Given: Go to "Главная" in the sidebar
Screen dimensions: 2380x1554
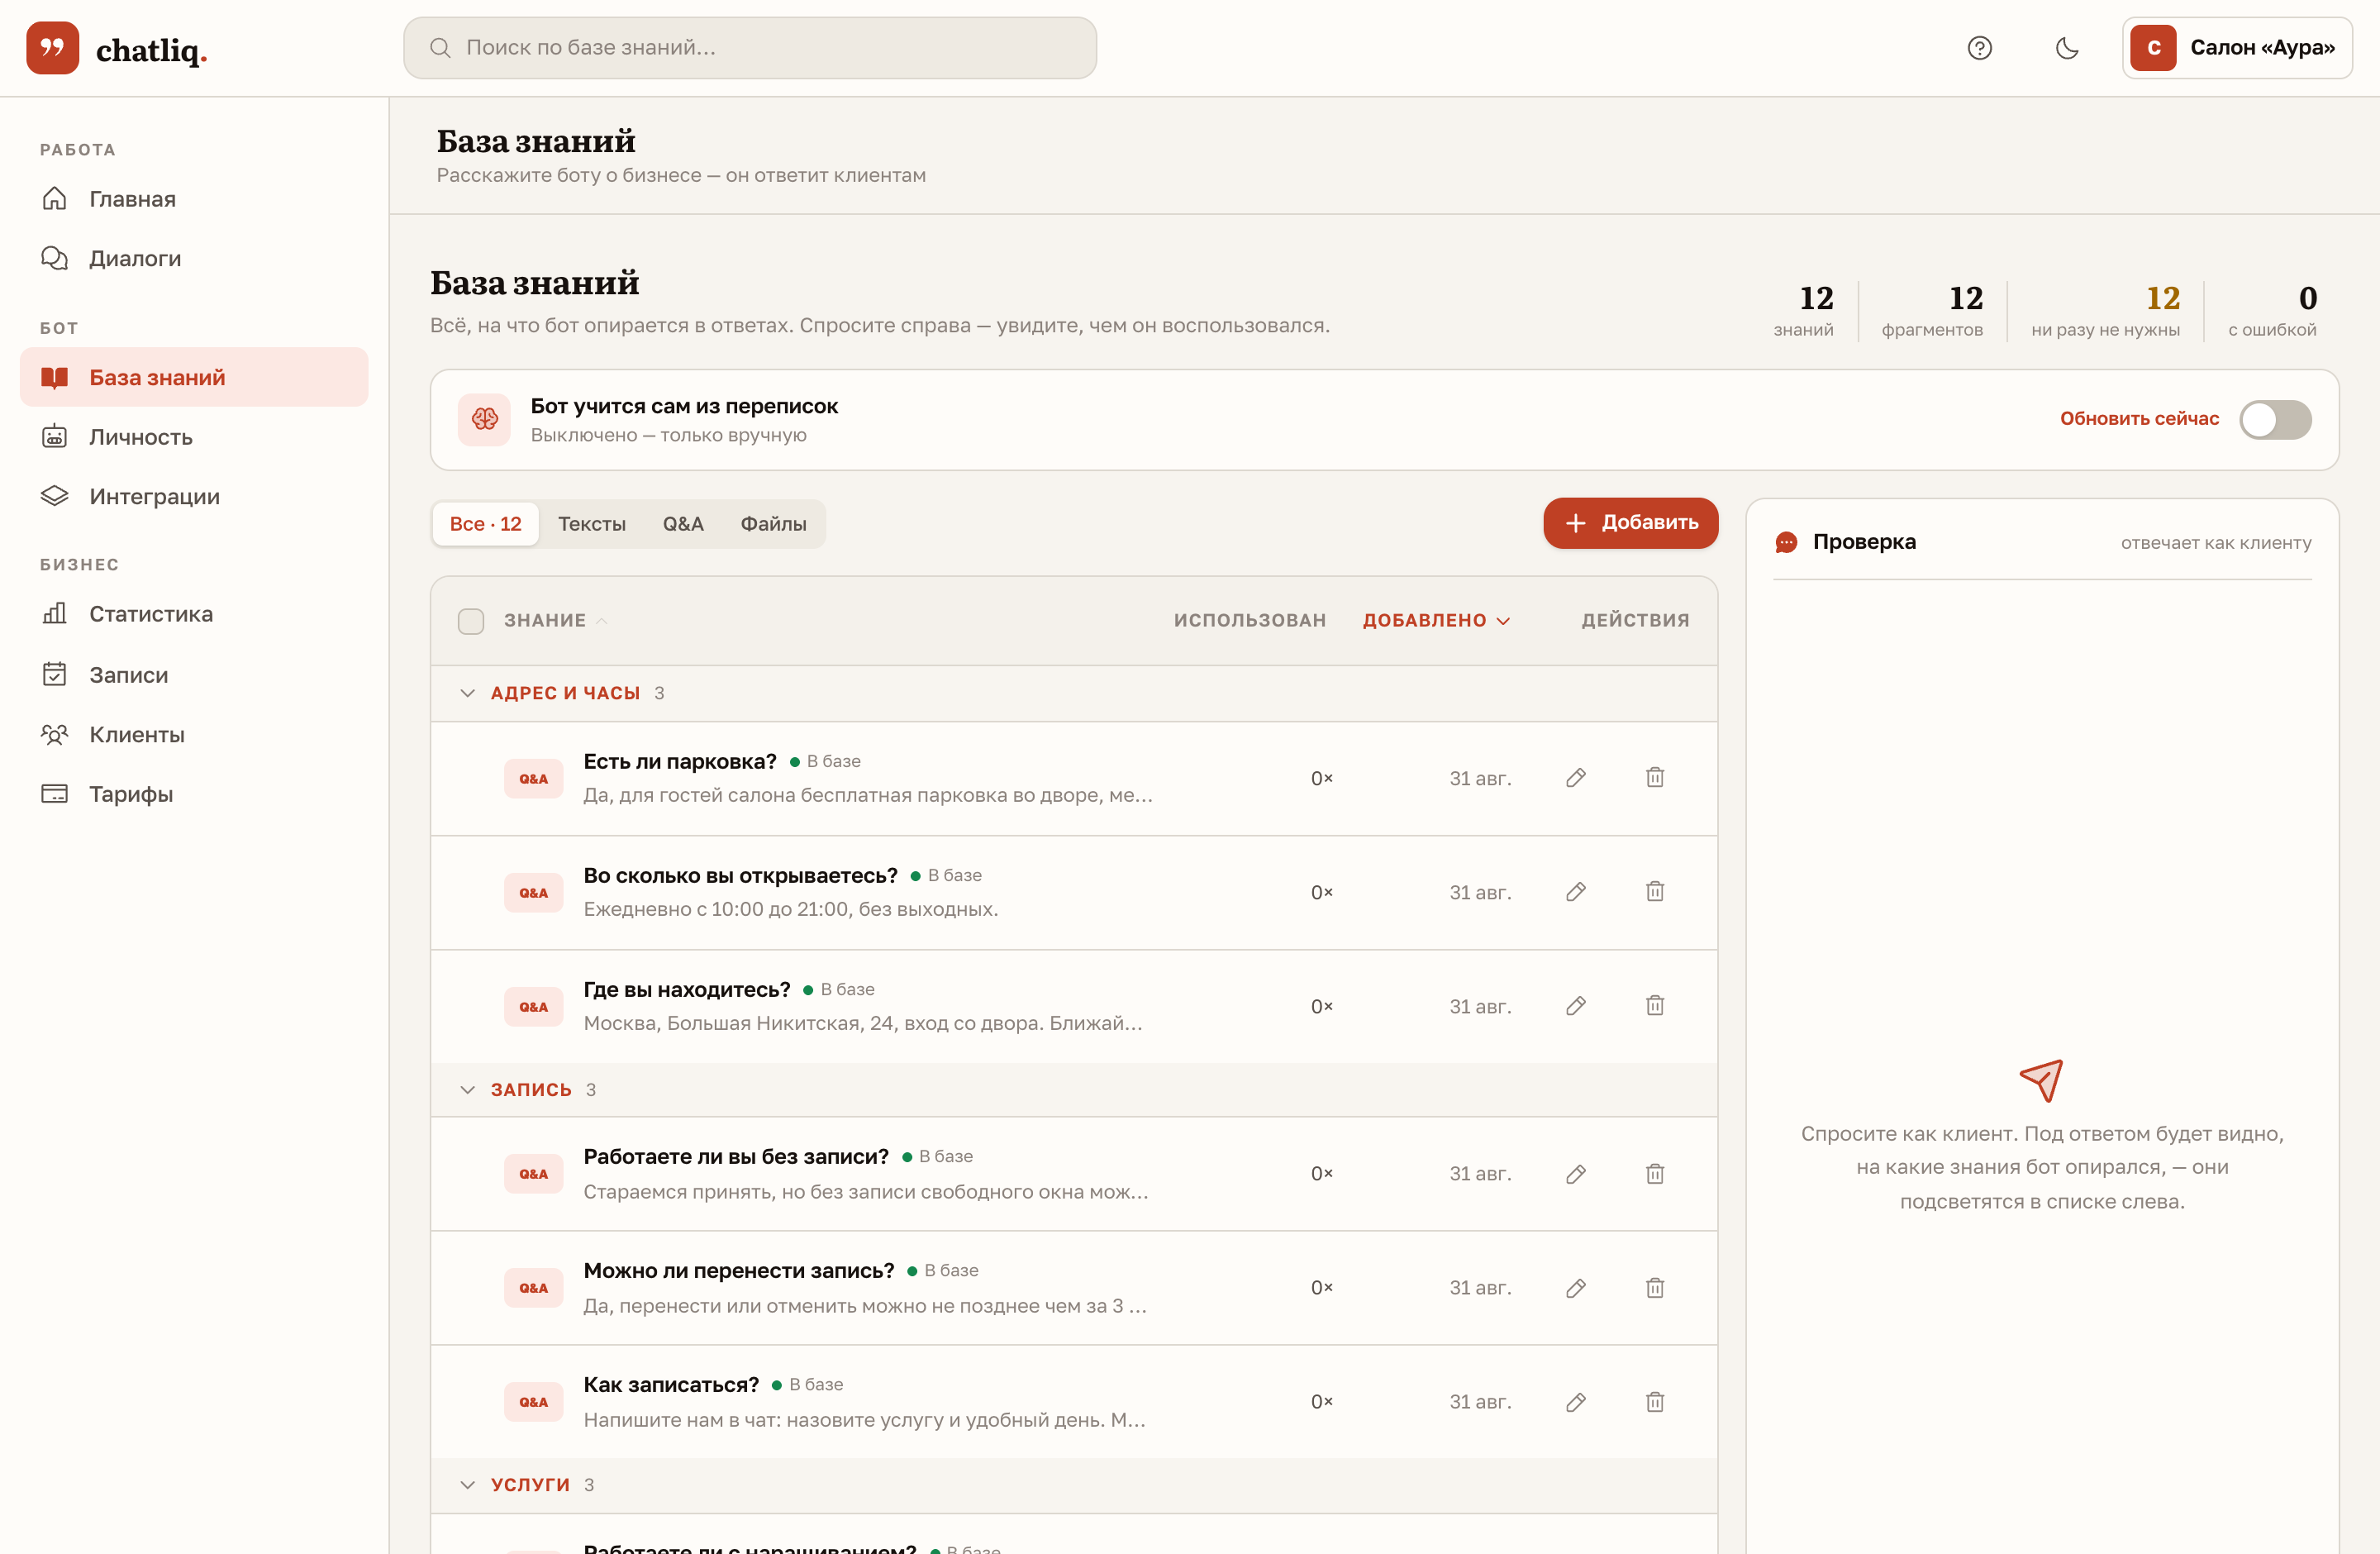Looking at the screenshot, I should [x=194, y=199].
